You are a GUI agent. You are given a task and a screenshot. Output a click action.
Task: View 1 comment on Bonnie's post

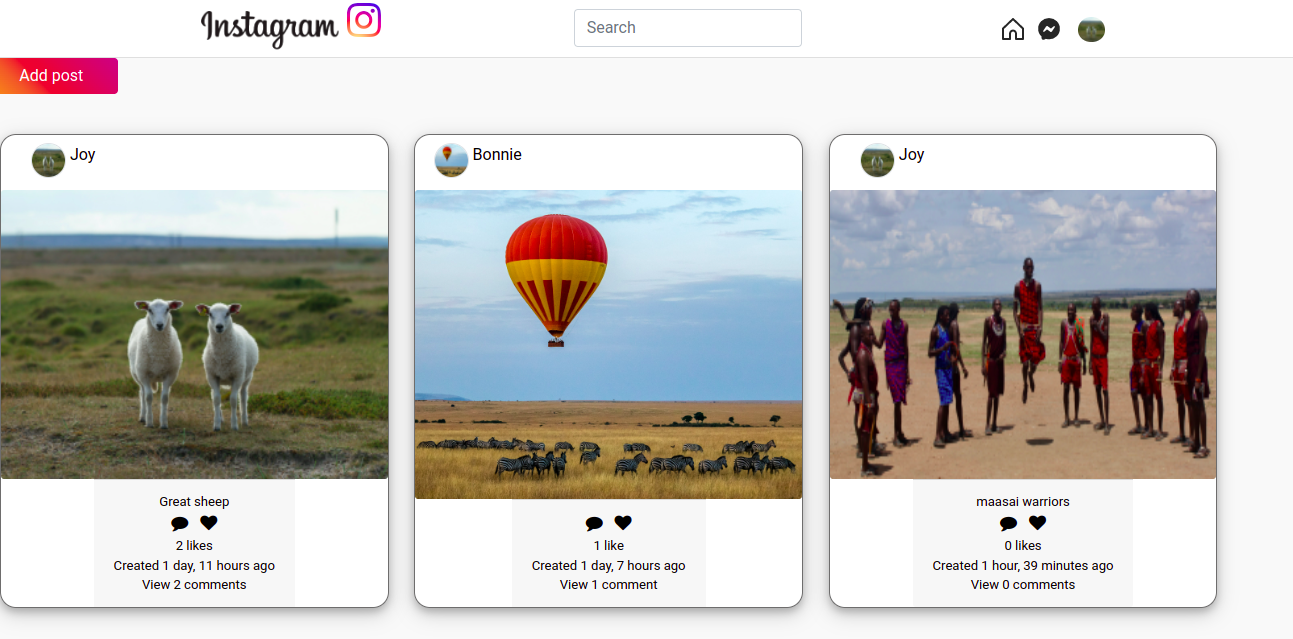[608, 585]
